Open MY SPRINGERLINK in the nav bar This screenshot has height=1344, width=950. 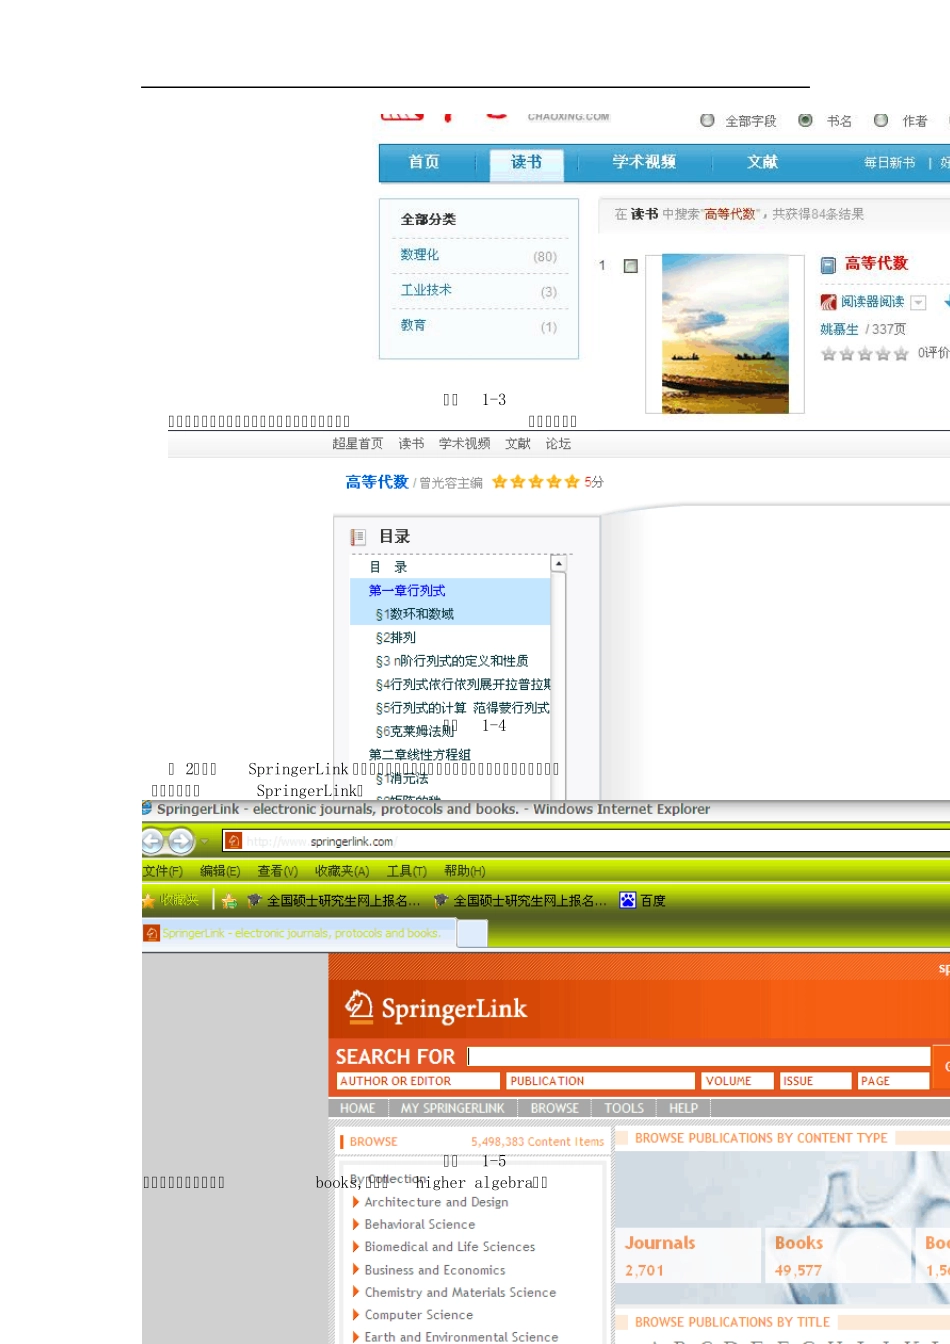(452, 1108)
